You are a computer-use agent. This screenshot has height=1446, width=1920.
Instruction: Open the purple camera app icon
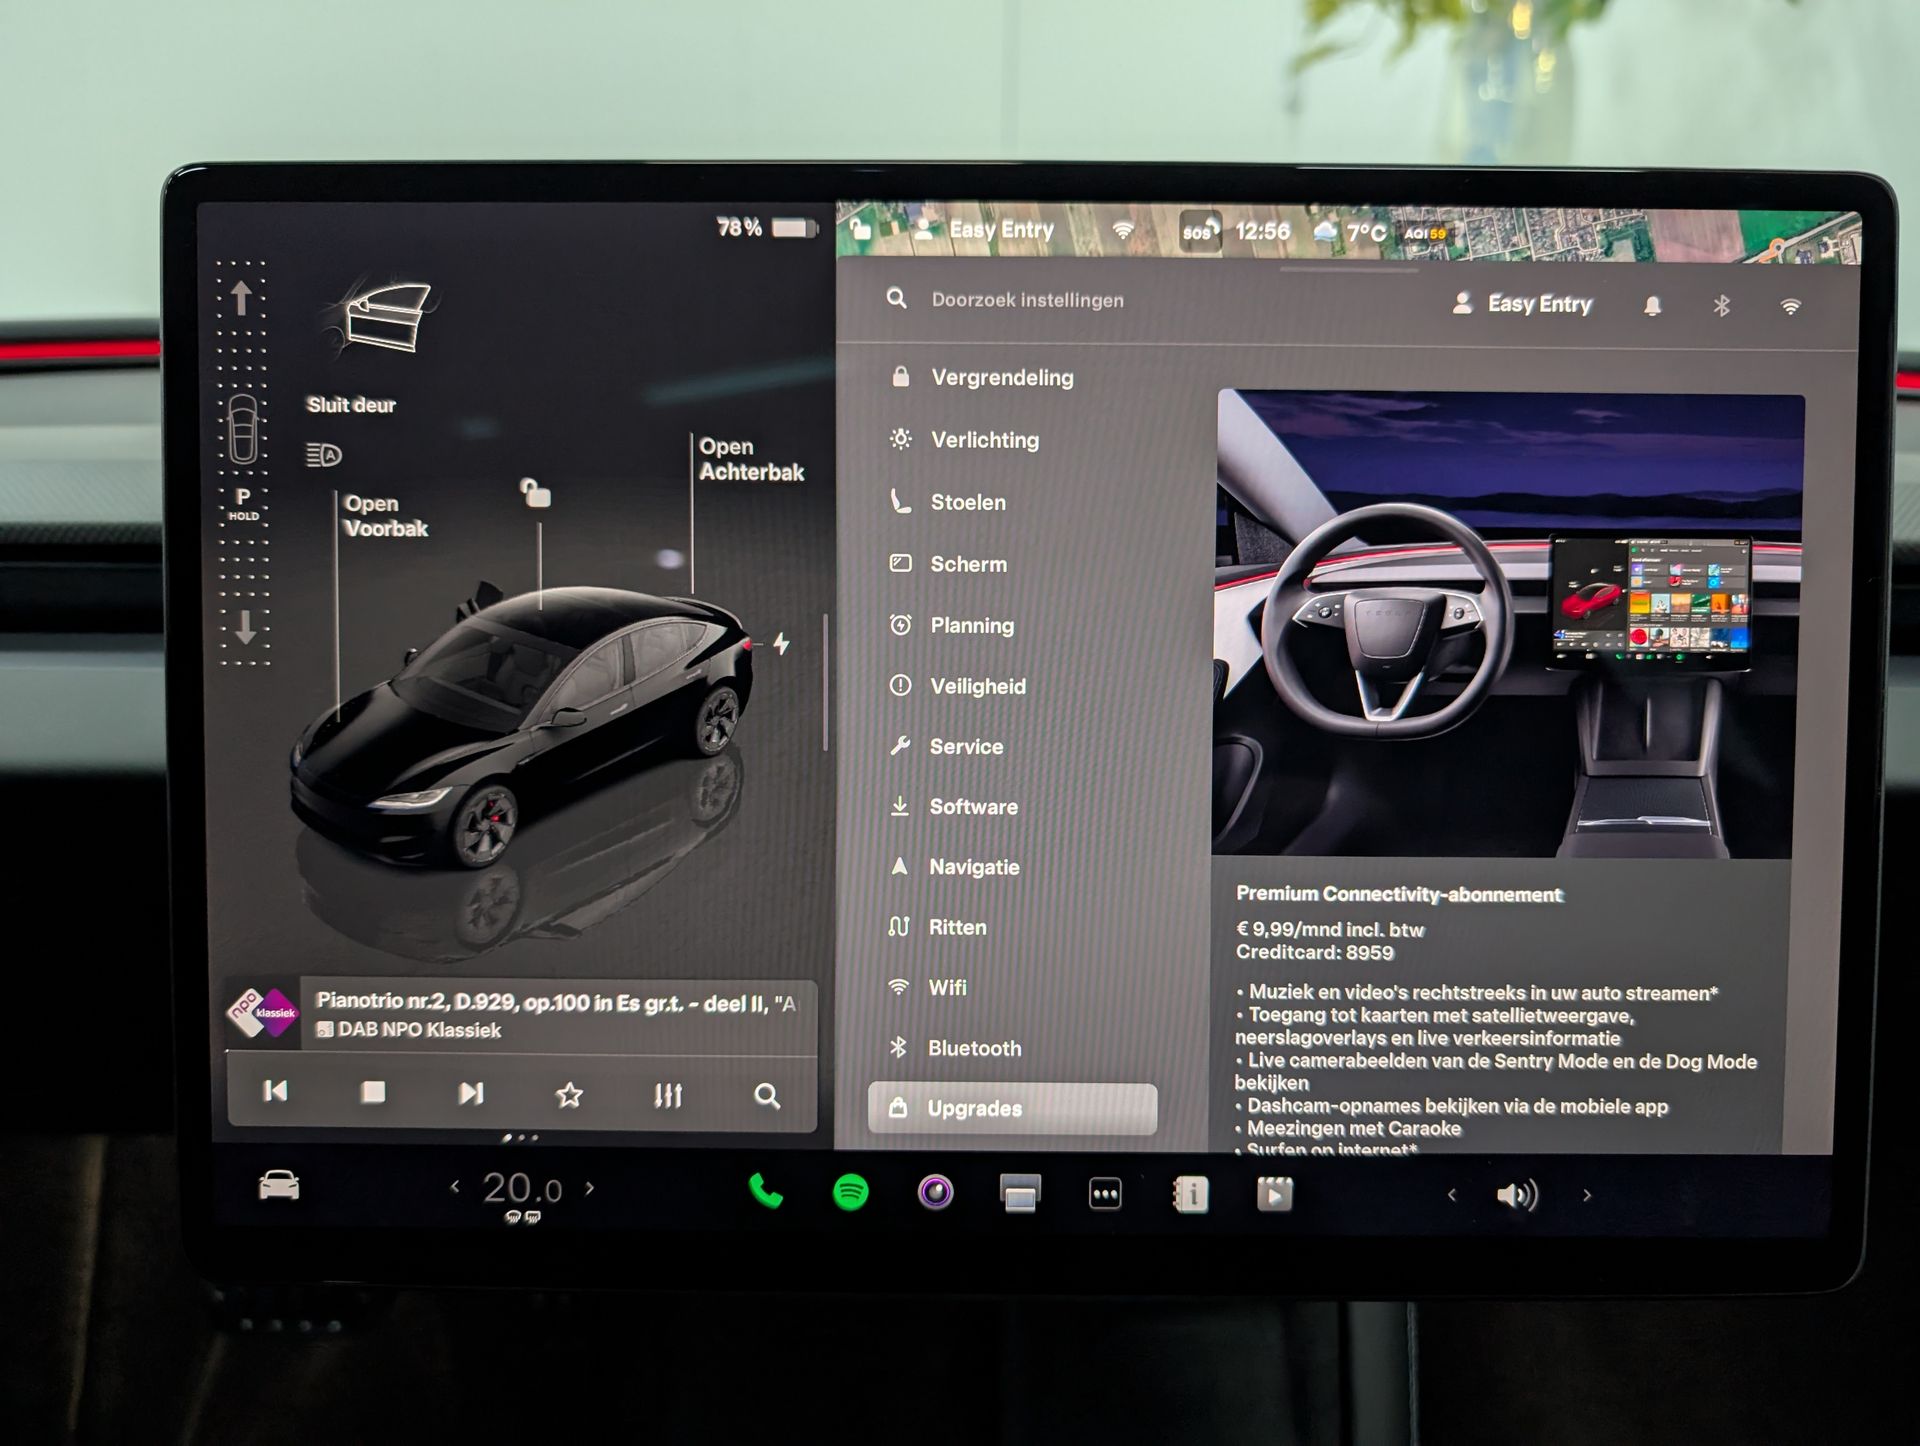[x=935, y=1192]
